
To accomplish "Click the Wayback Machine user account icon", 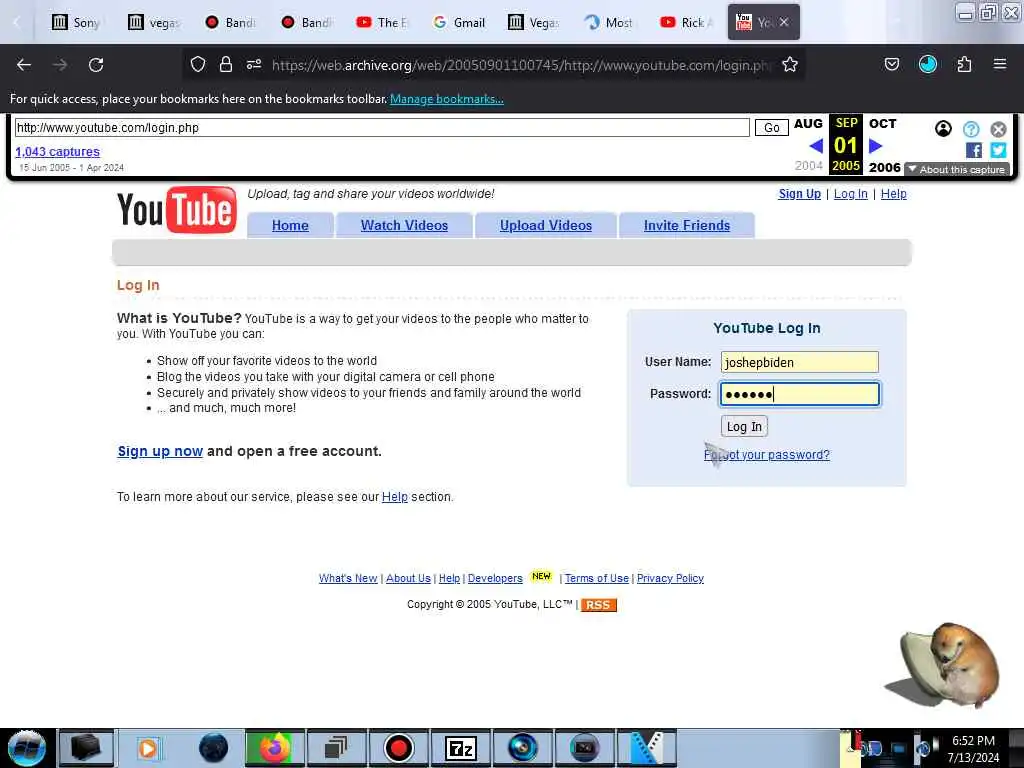I will pyautogui.click(x=944, y=129).
